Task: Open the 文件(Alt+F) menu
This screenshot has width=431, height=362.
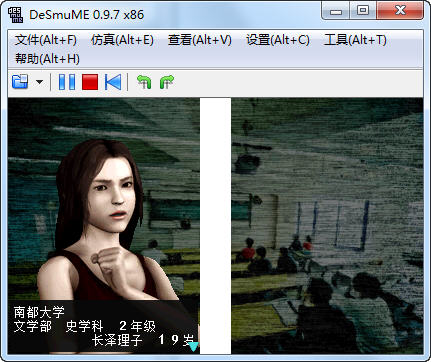Action: 46,40
